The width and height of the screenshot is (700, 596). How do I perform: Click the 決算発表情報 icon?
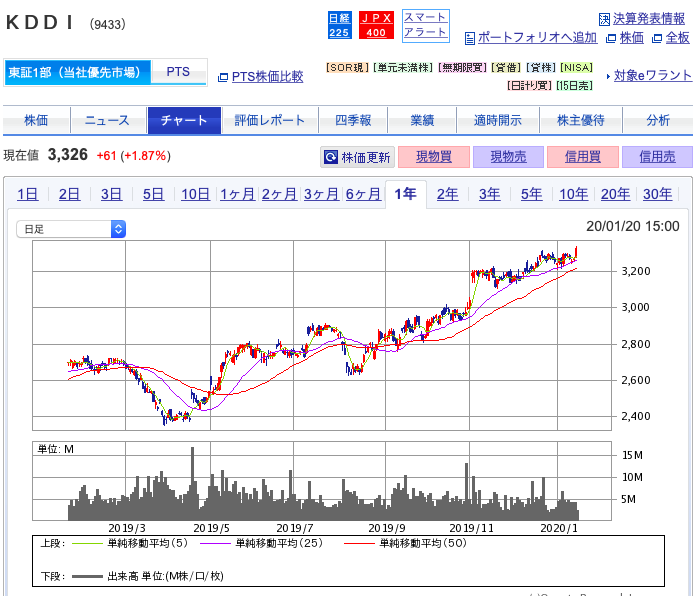pos(604,19)
